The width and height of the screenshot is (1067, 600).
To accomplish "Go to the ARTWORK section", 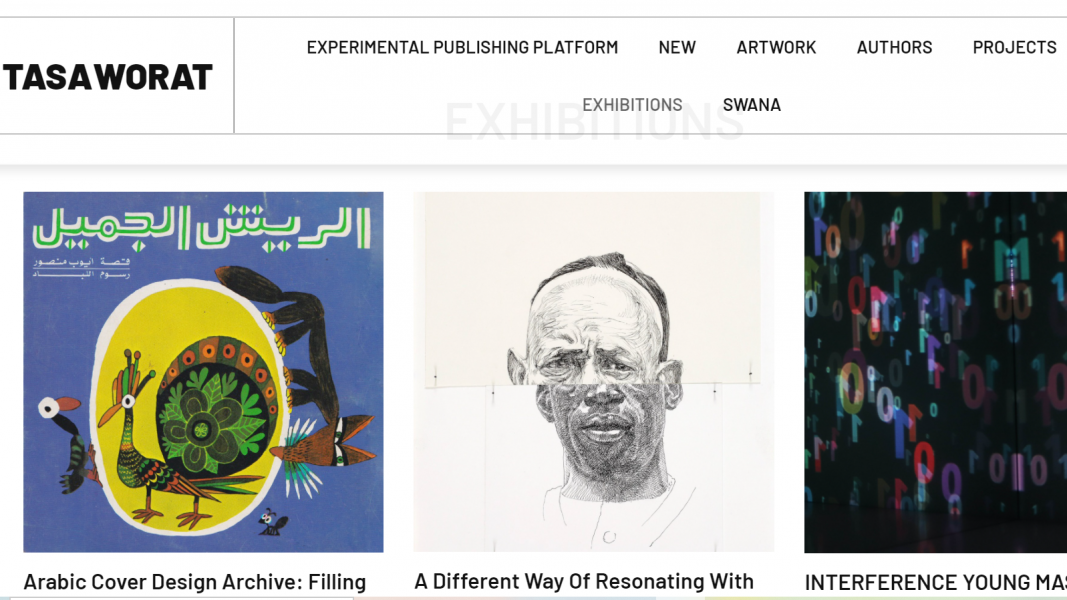I will click(x=776, y=48).
